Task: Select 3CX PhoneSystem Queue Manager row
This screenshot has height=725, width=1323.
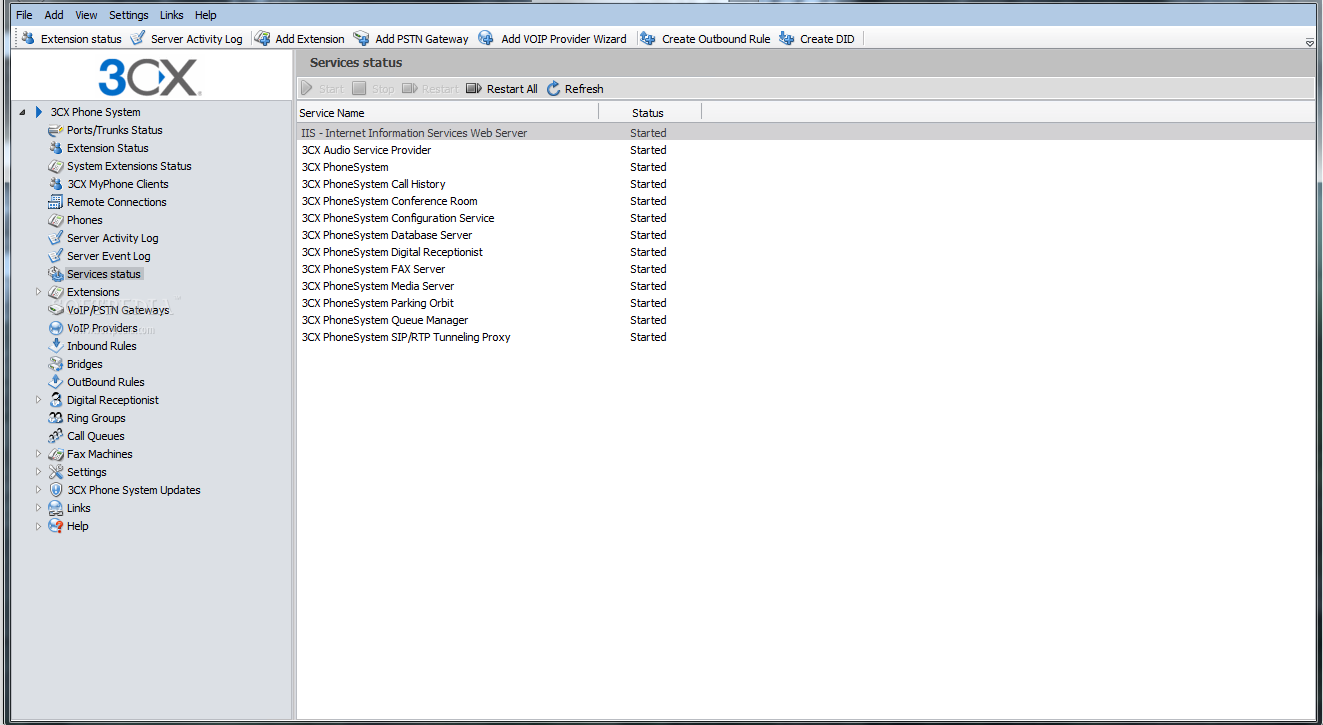Action: [806, 320]
